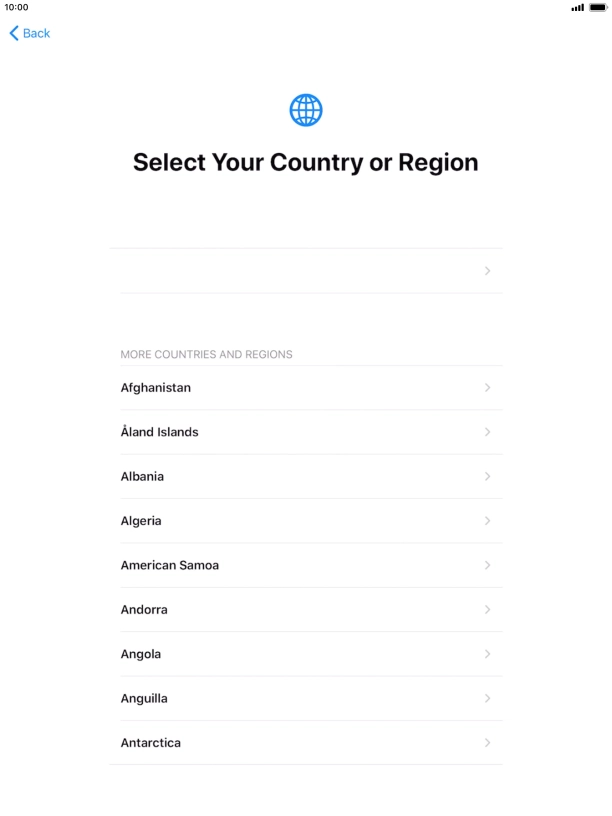
Task: Click the chevron beside Albania
Action: (x=487, y=477)
